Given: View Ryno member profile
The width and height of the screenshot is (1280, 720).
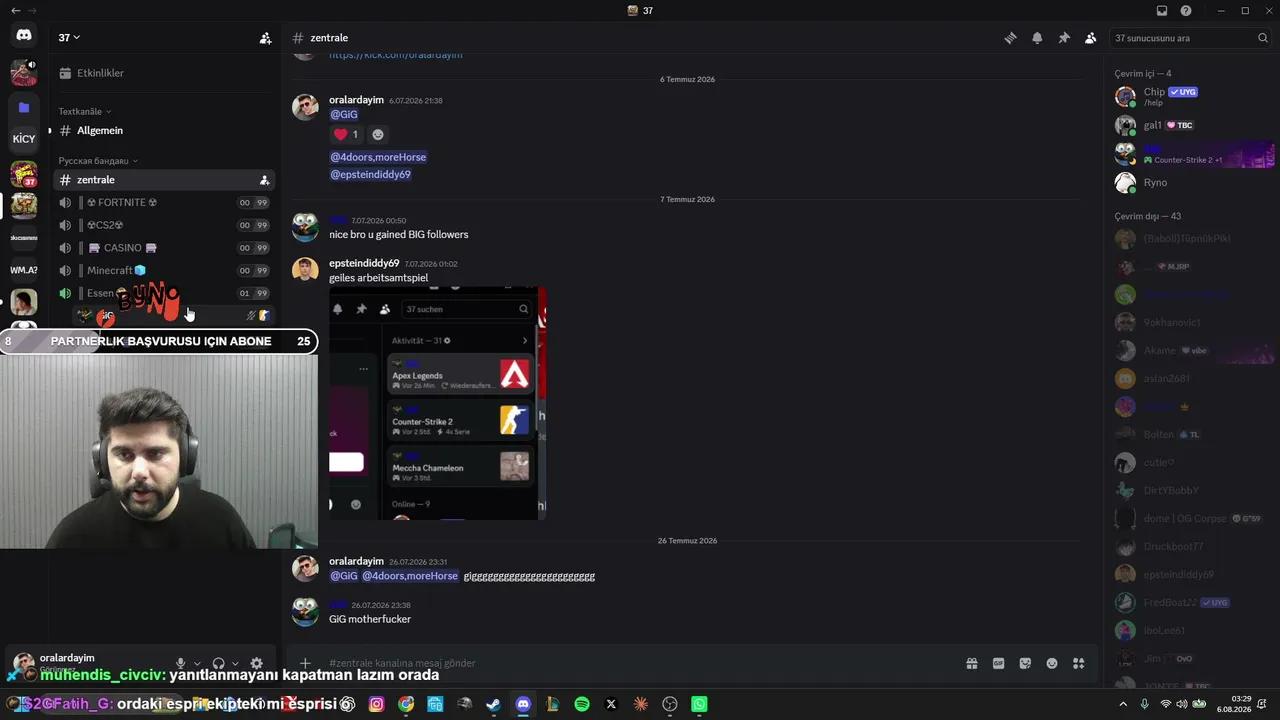Looking at the screenshot, I should click(x=1192, y=182).
